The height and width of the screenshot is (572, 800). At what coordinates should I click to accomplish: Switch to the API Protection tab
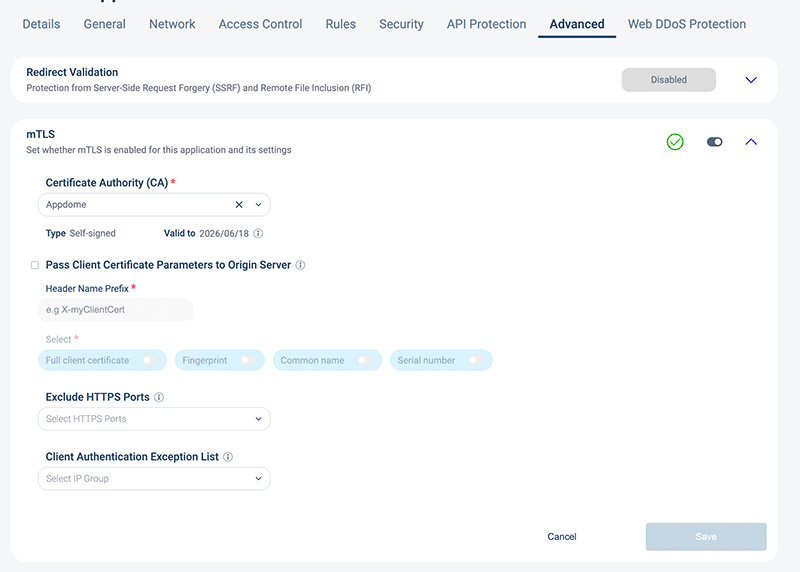[486, 24]
